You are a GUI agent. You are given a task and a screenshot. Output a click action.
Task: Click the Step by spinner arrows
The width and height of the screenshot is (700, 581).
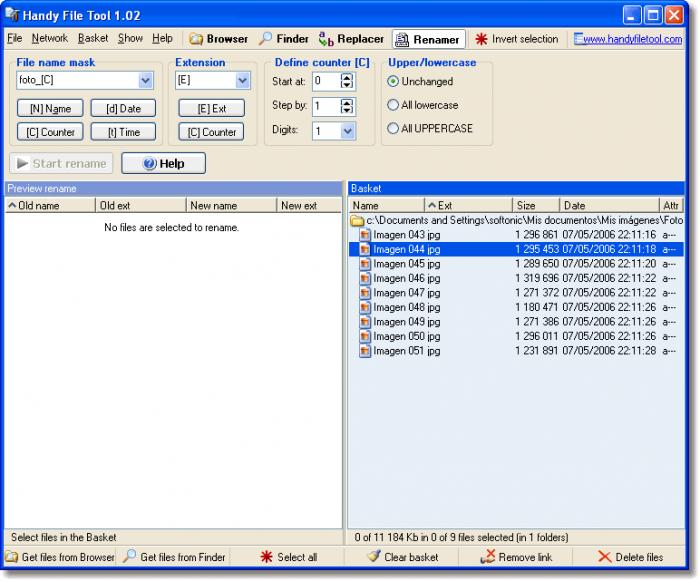click(x=347, y=106)
